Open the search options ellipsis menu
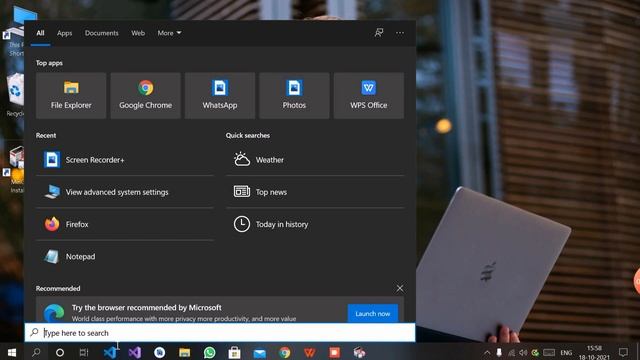640x360 pixels. point(400,33)
